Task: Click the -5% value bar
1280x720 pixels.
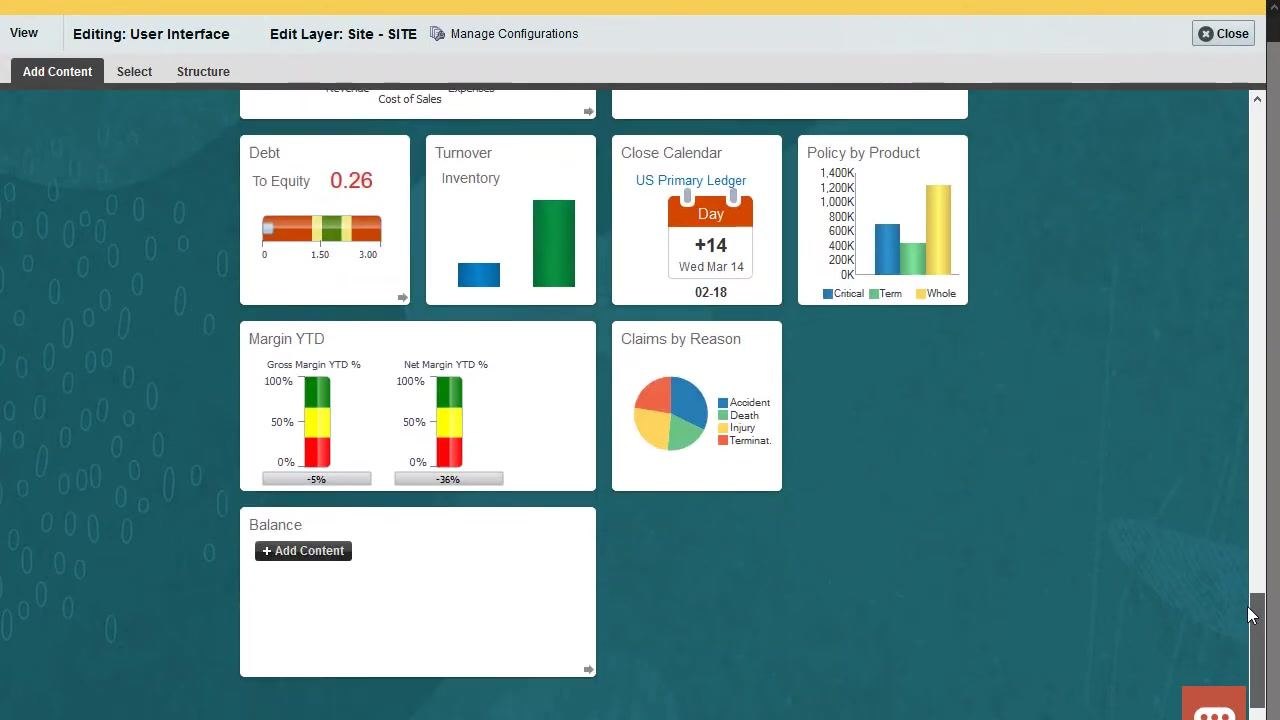Action: 317,479
